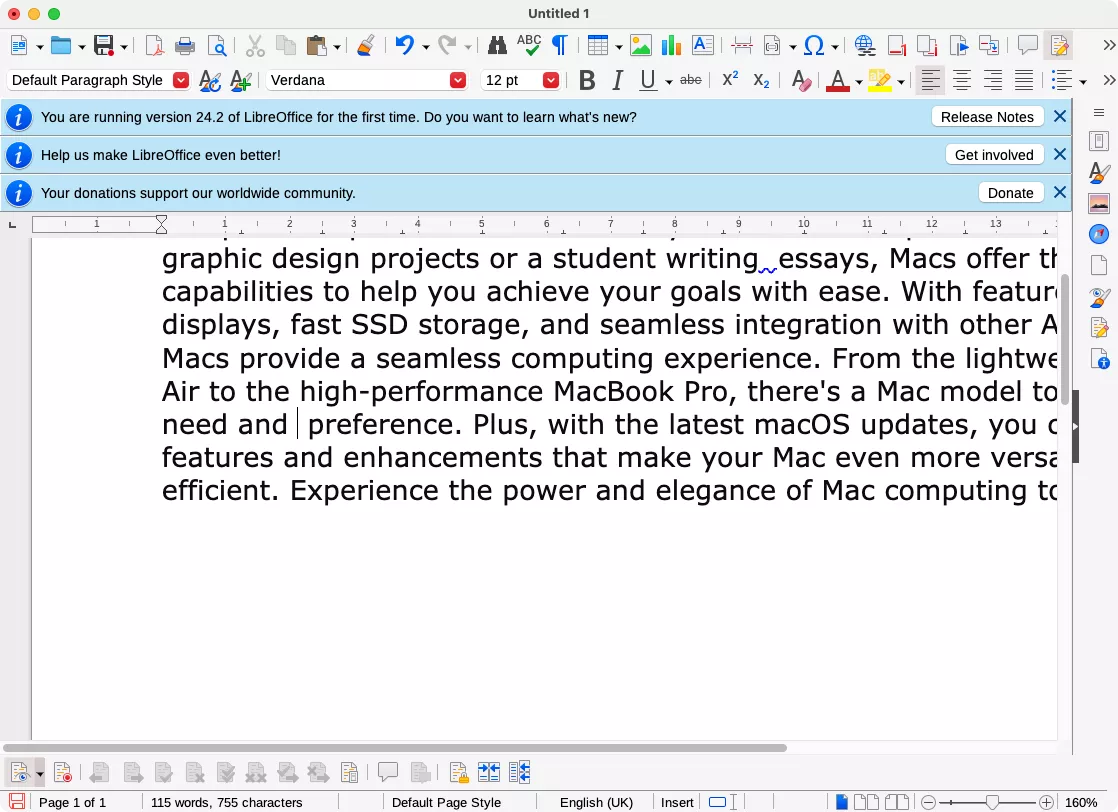Image resolution: width=1118 pixels, height=812 pixels.
Task: Insert Comment speech bubble in top toolbar
Action: click(1027, 46)
